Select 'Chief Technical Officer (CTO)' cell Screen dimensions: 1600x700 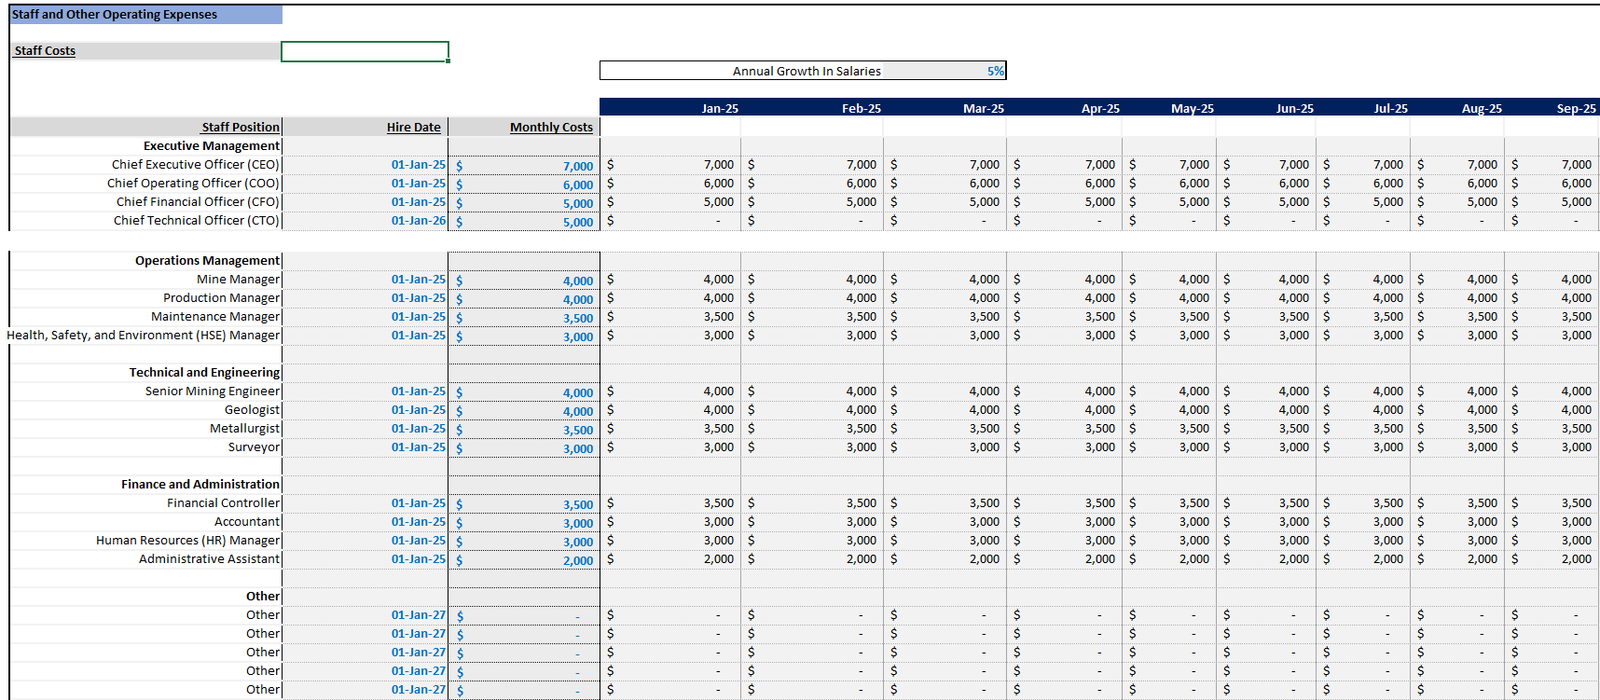146,221
